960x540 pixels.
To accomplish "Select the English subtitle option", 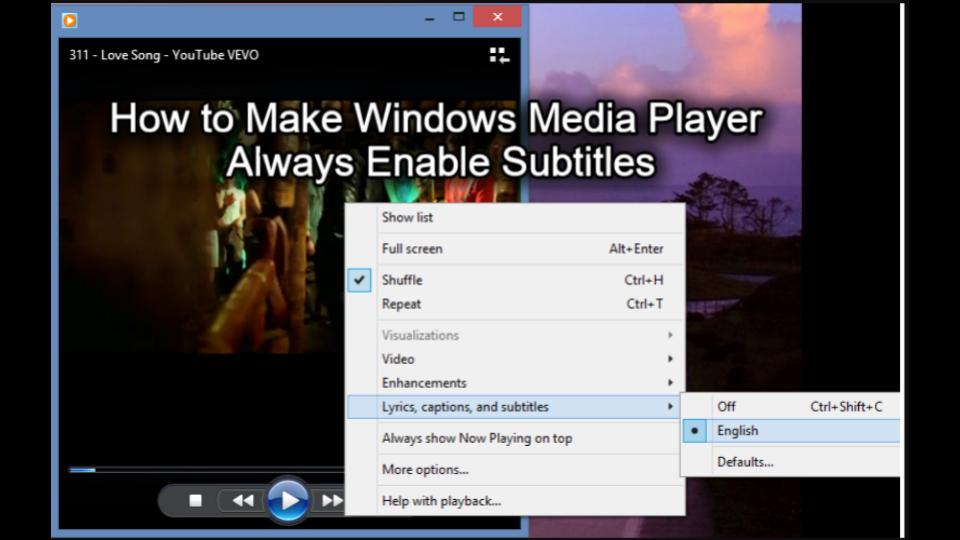I will point(737,431).
